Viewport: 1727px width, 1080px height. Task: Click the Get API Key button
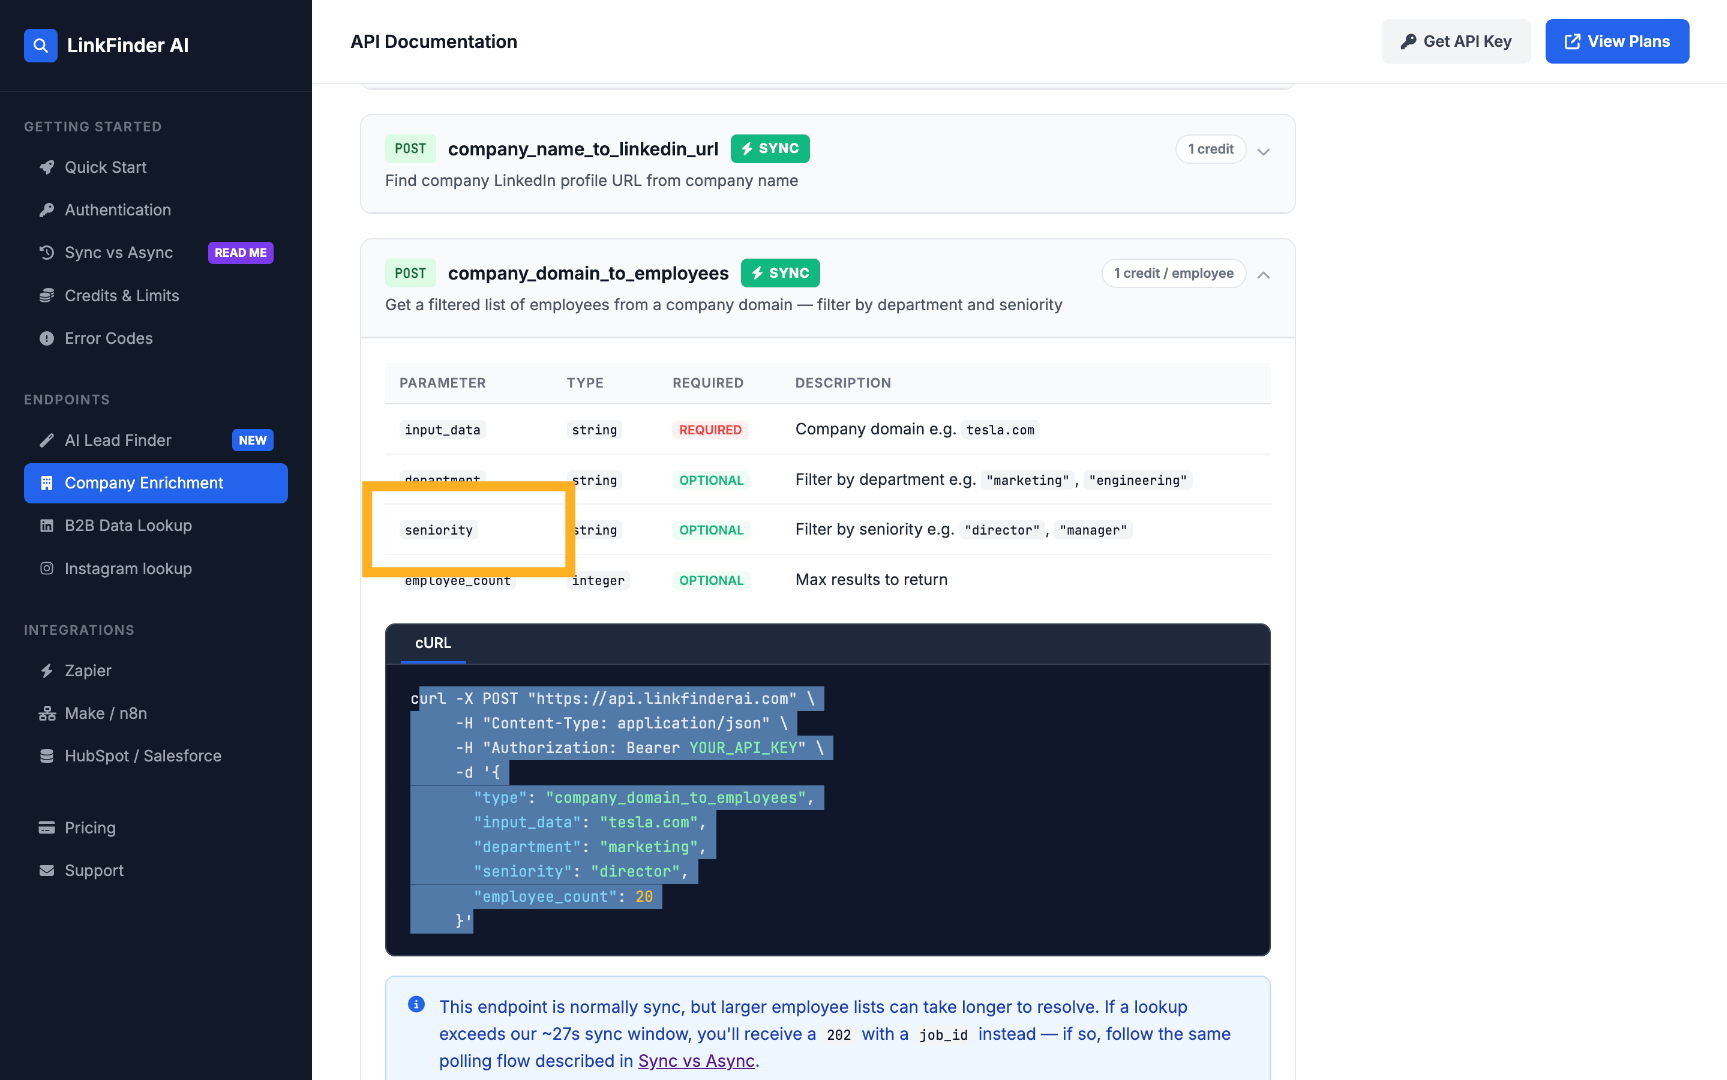[x=1456, y=41]
